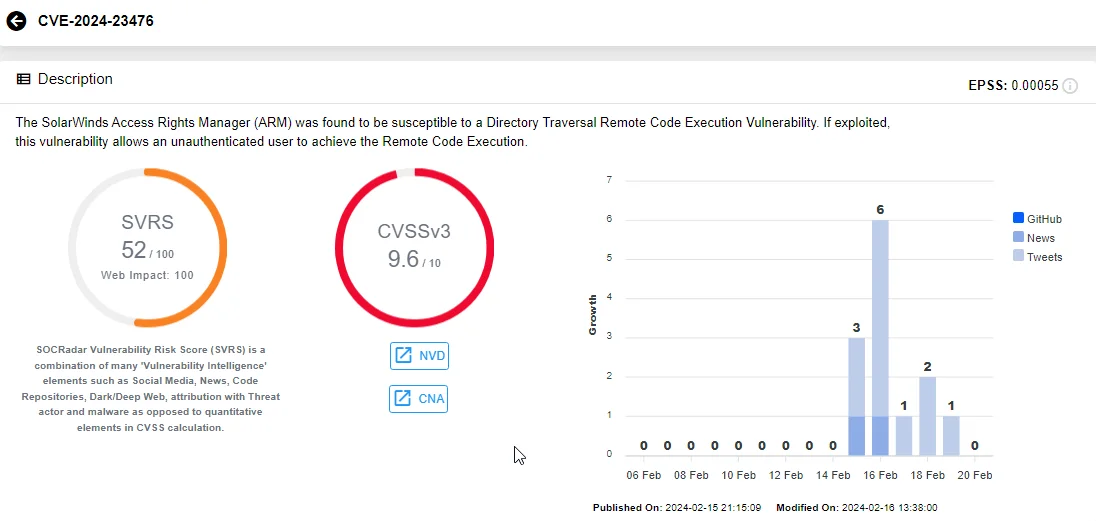This screenshot has width=1096, height=521.
Task: Select the chart bar labeled 3
Action: point(856,397)
